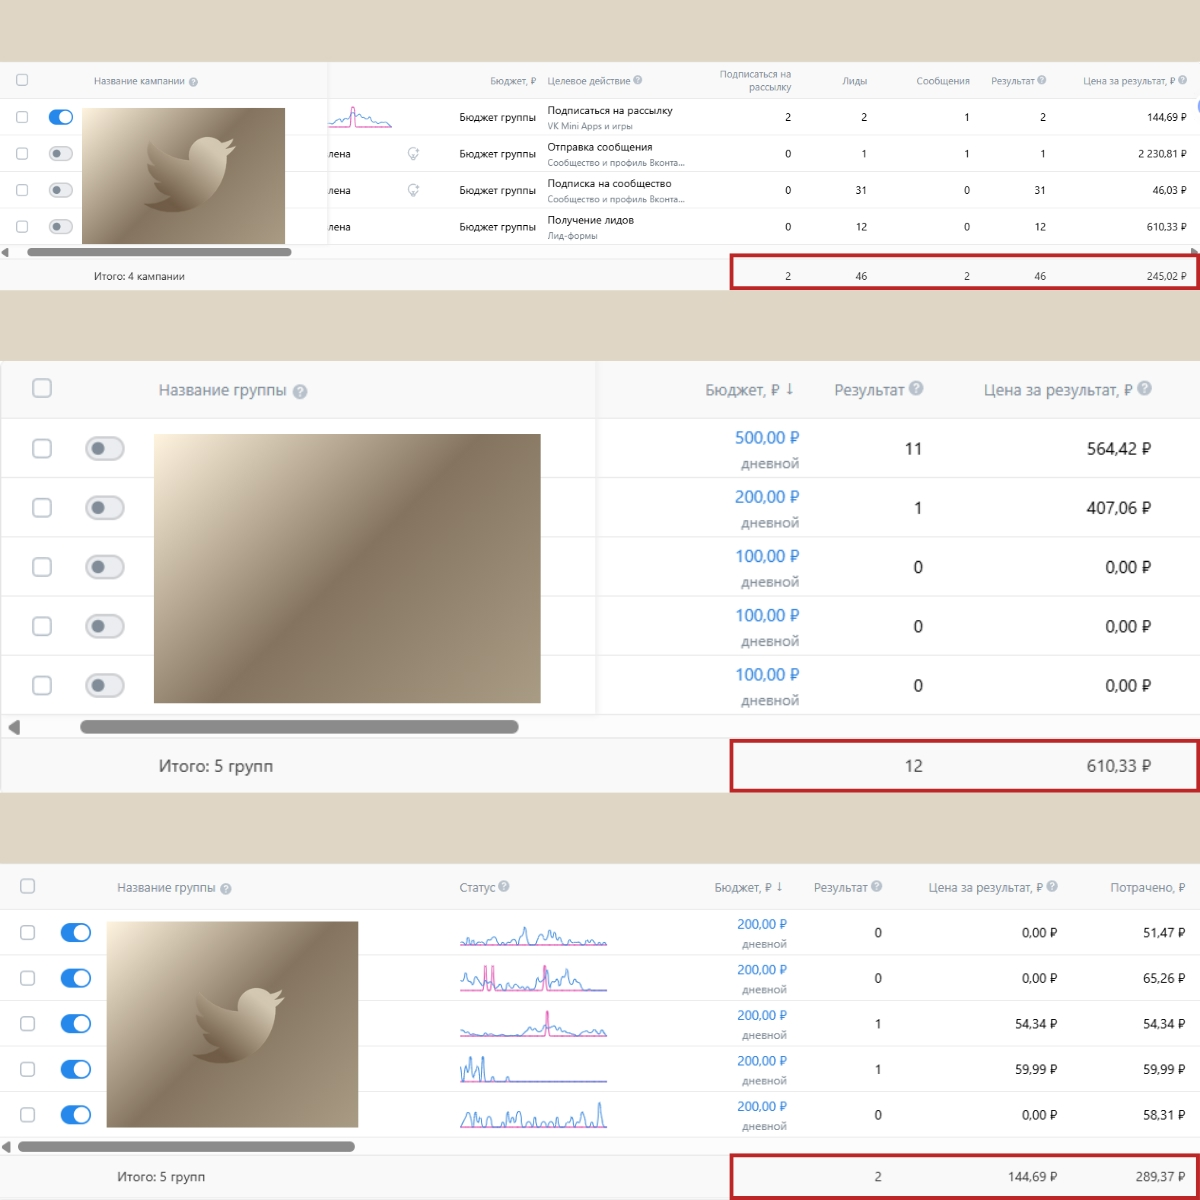Click horizontal scrollbar above Итого 610,33 ₽ row
The image size is (1200, 1200).
(299, 727)
